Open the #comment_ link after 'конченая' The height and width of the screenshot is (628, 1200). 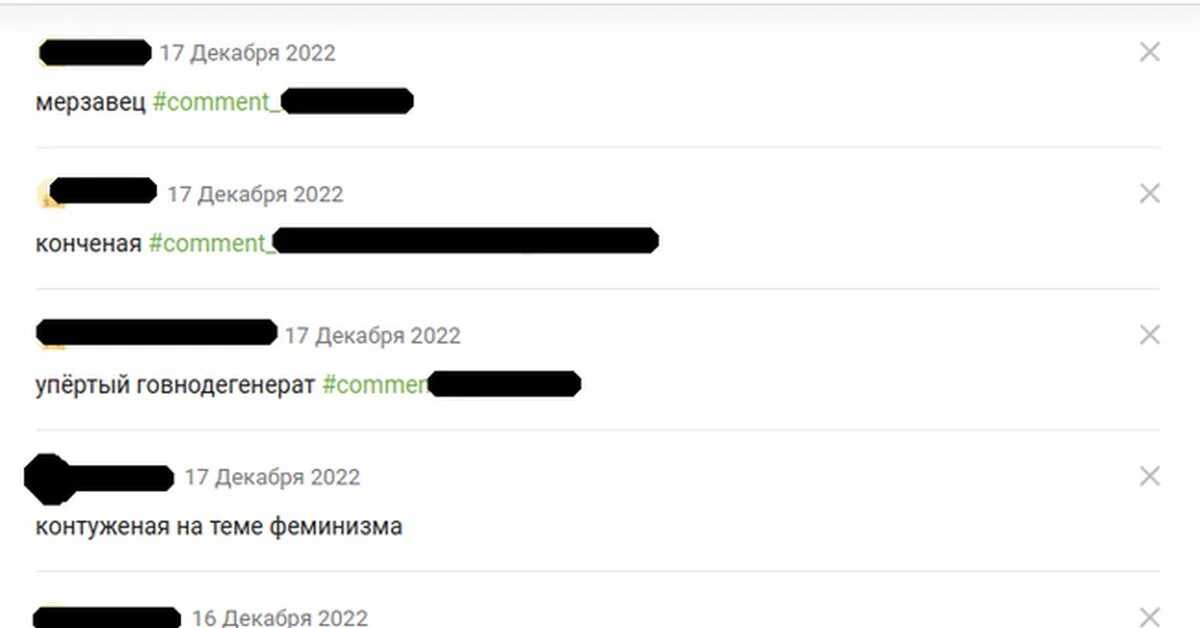pyautogui.click(x=403, y=242)
